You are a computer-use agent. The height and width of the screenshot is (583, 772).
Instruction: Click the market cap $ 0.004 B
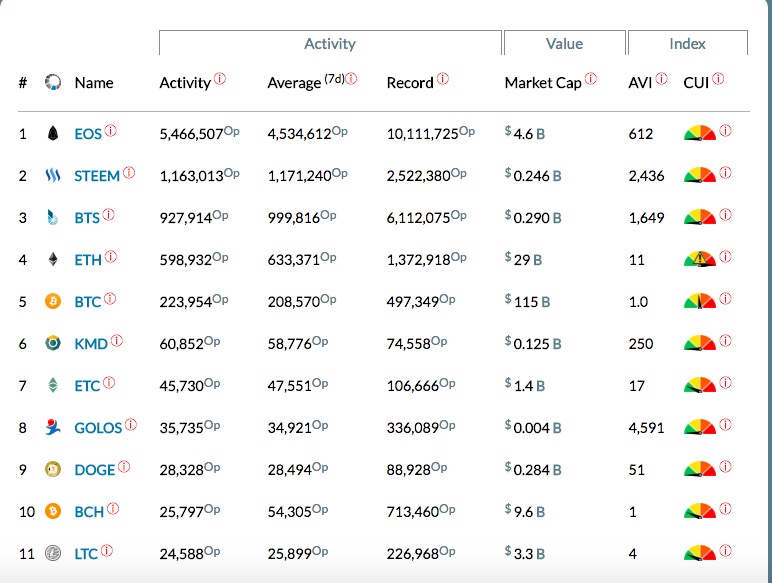click(x=533, y=427)
